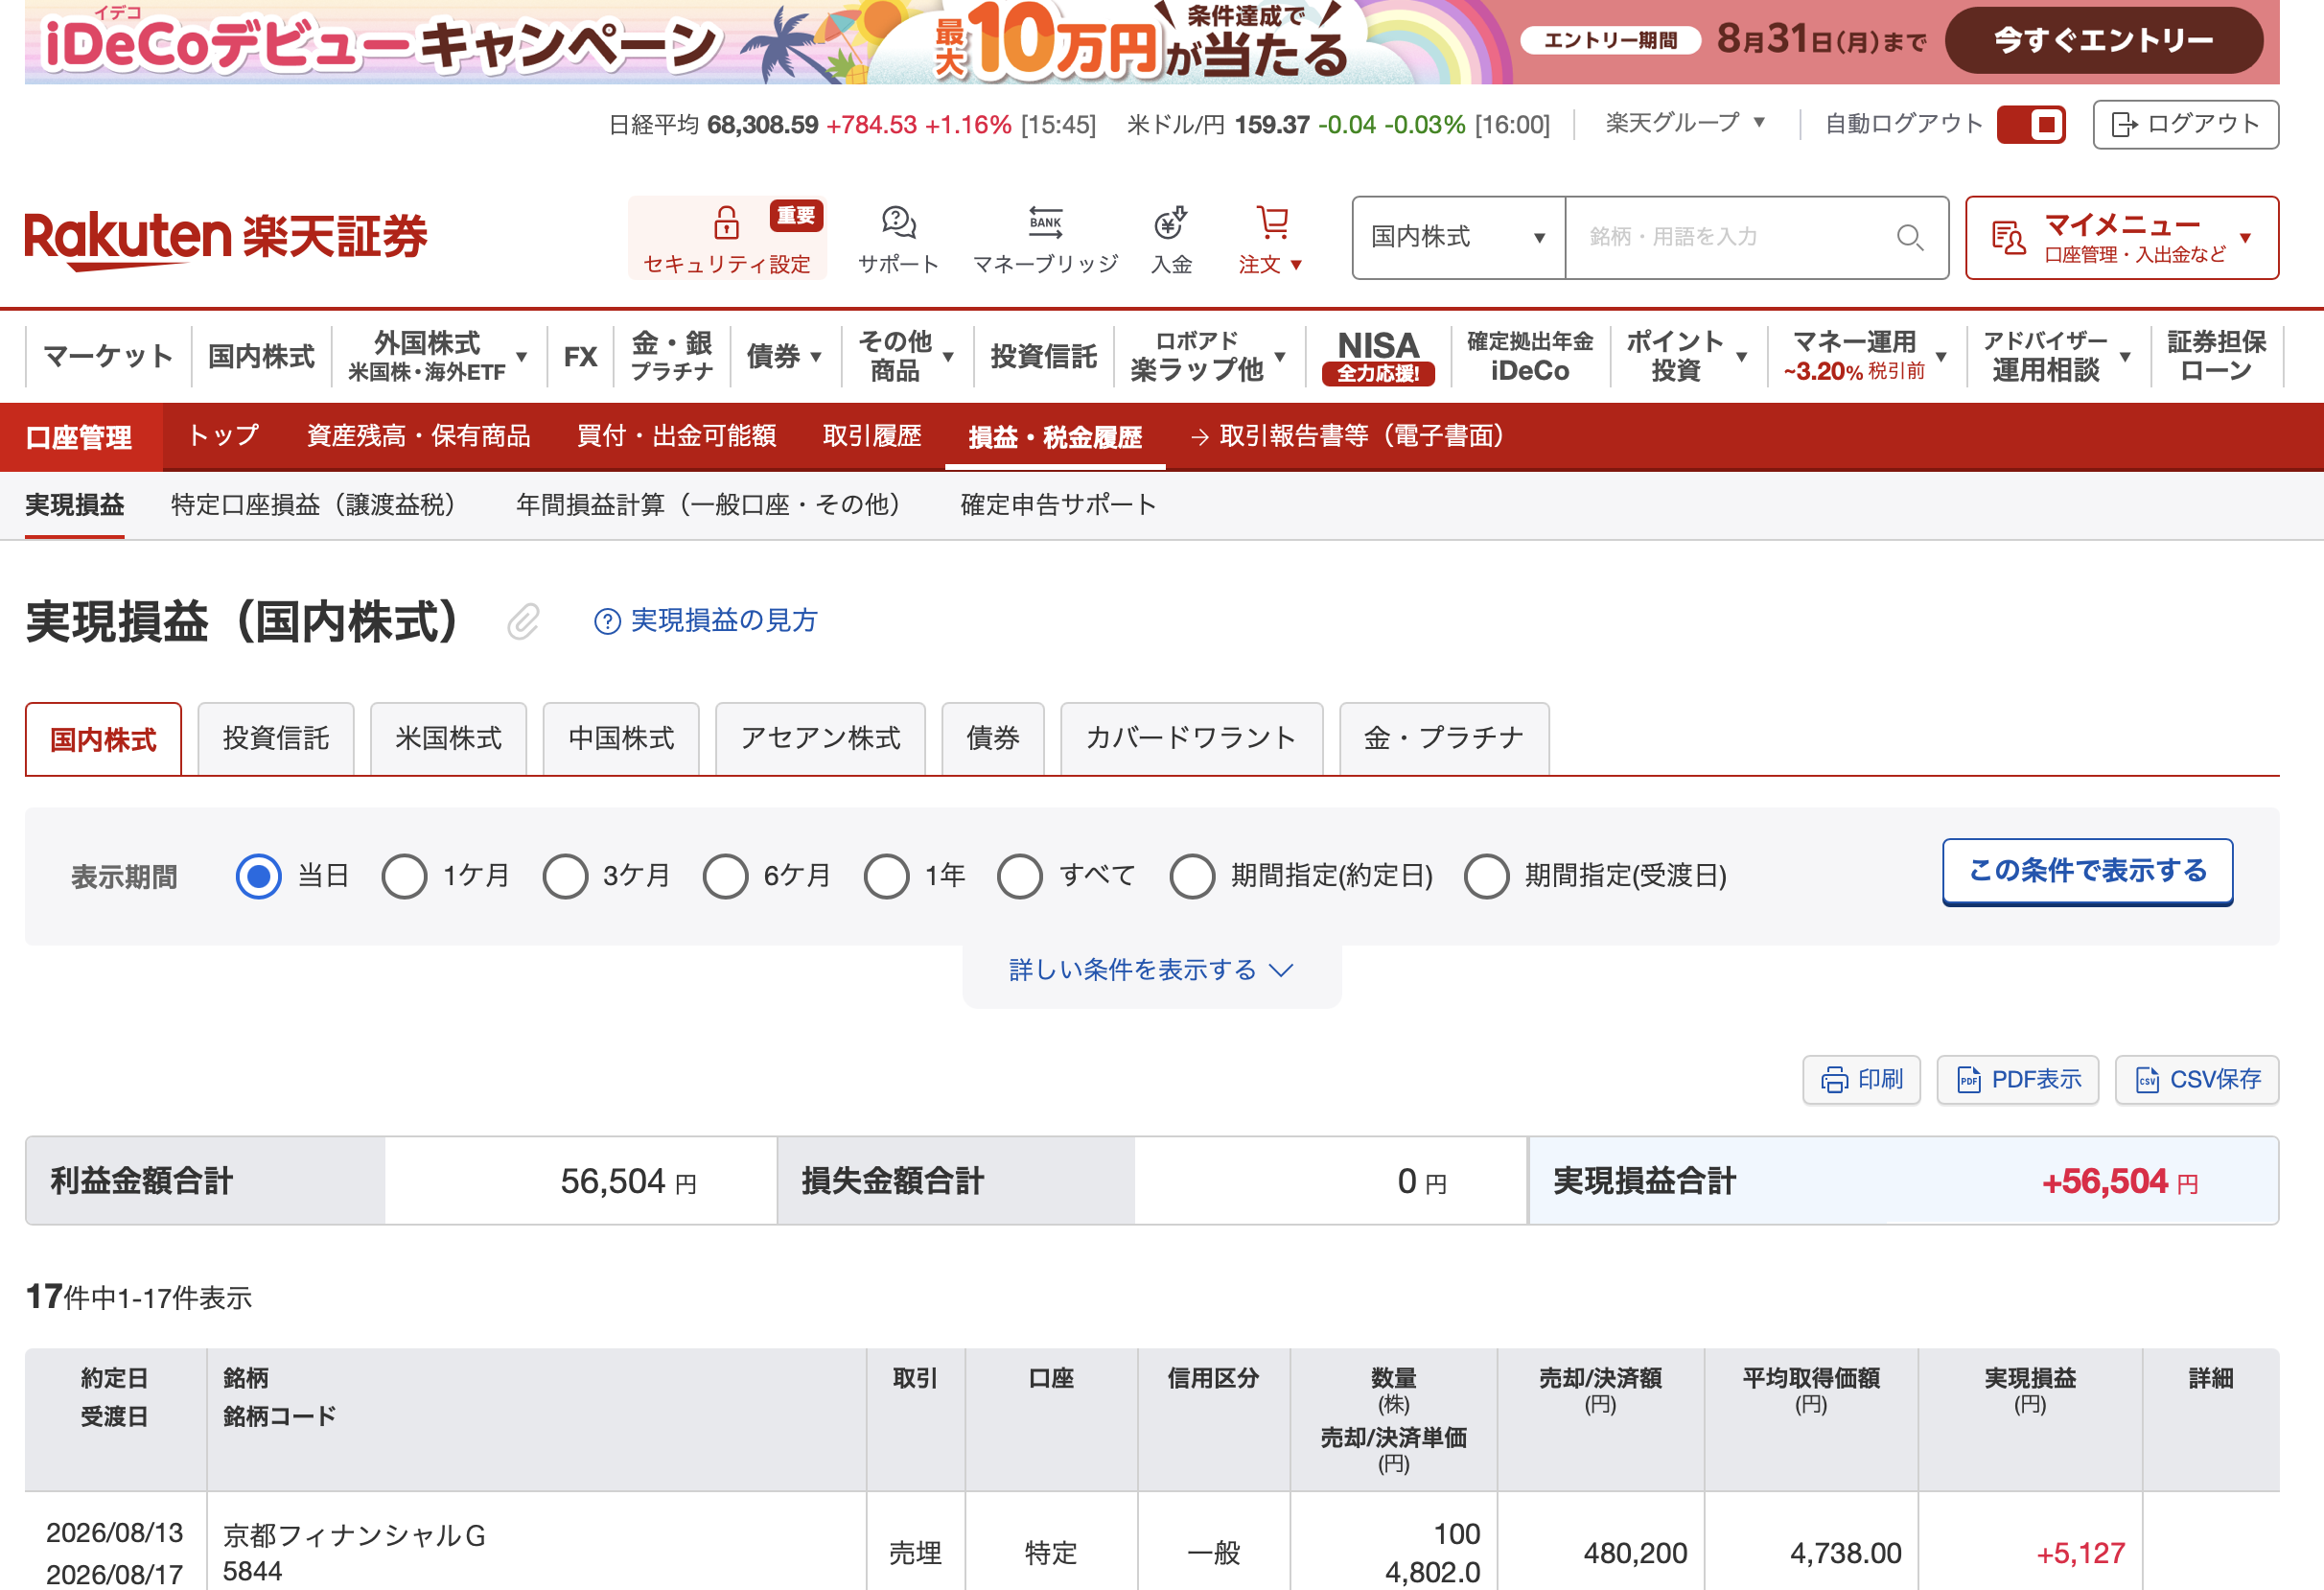Click the 重要 badge on security settings

(796, 215)
